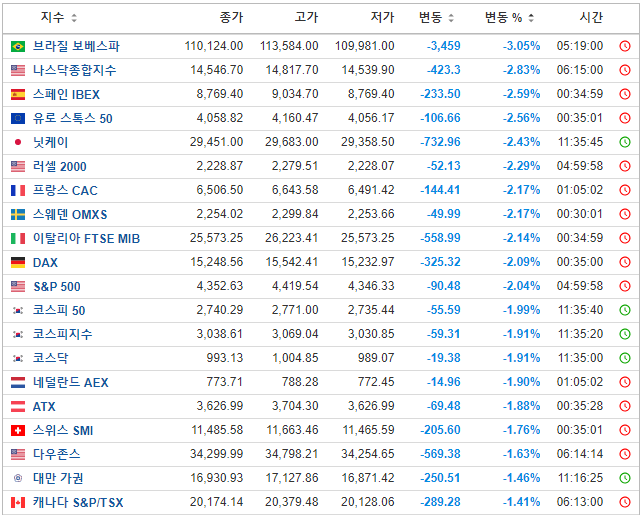Select the -1.63% change percentage cell
Image resolution: width=642 pixels, height=515 pixels.
[x=522, y=454]
